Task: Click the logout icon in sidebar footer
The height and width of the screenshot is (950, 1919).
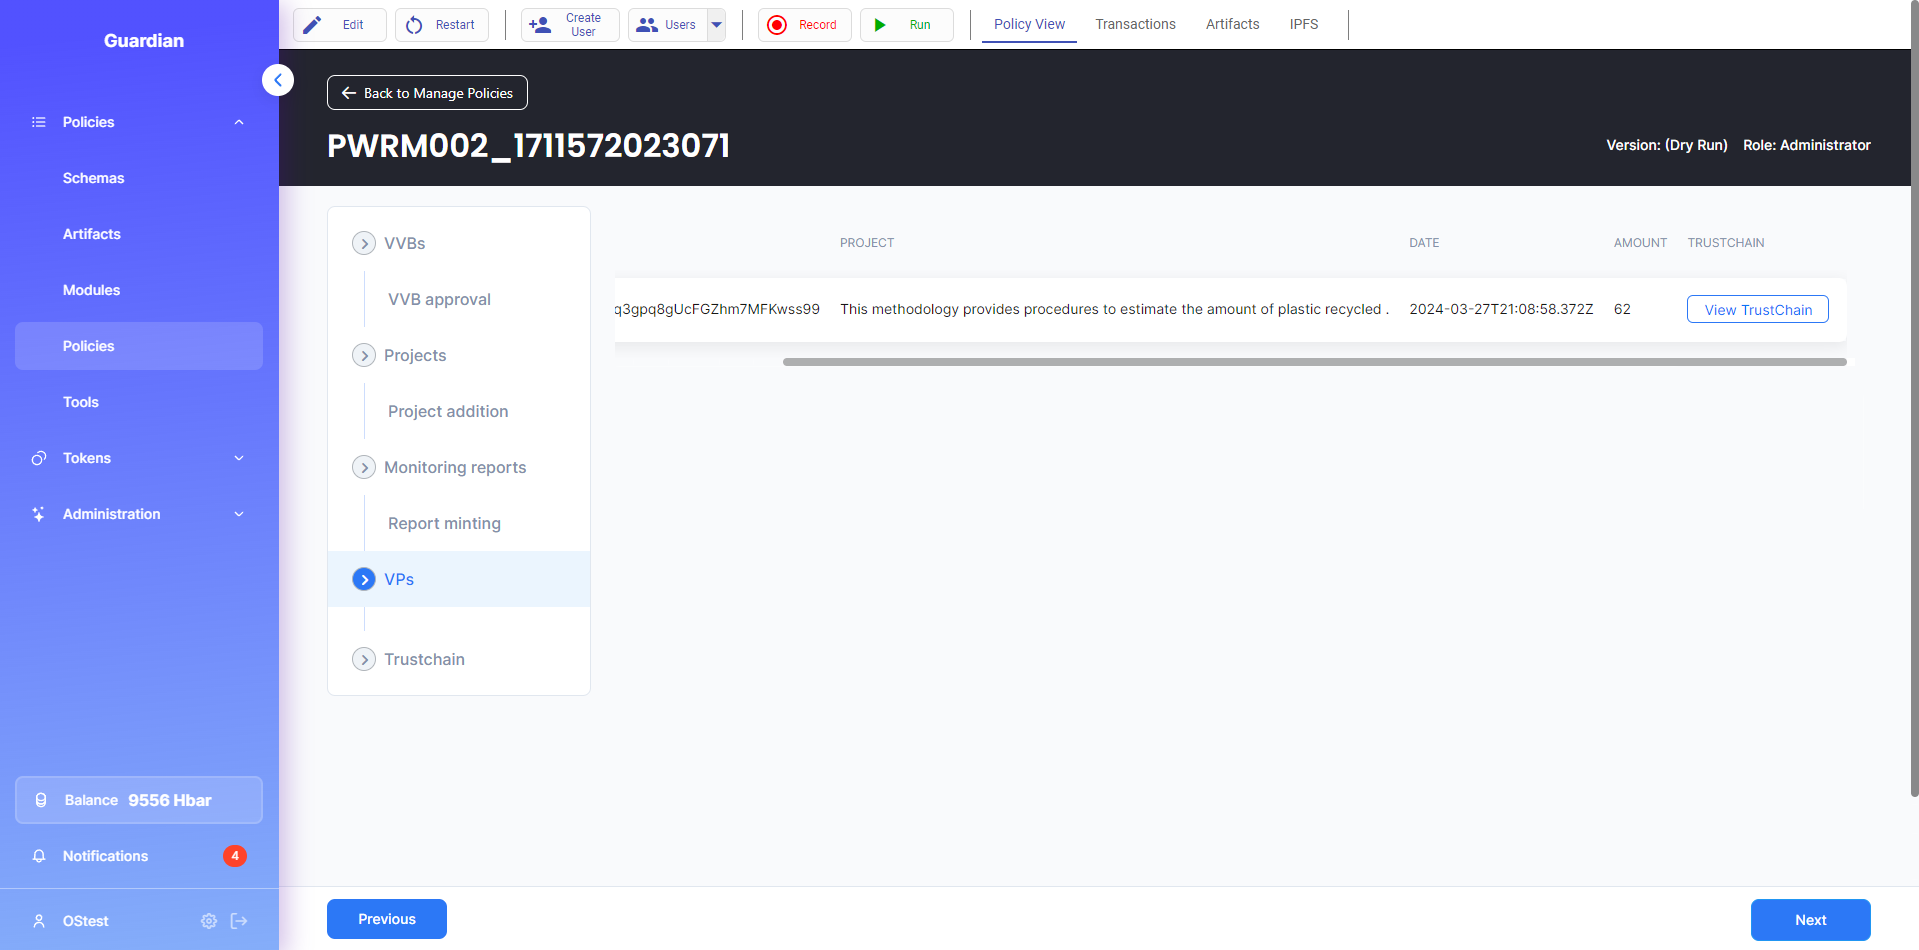Action: [x=239, y=921]
